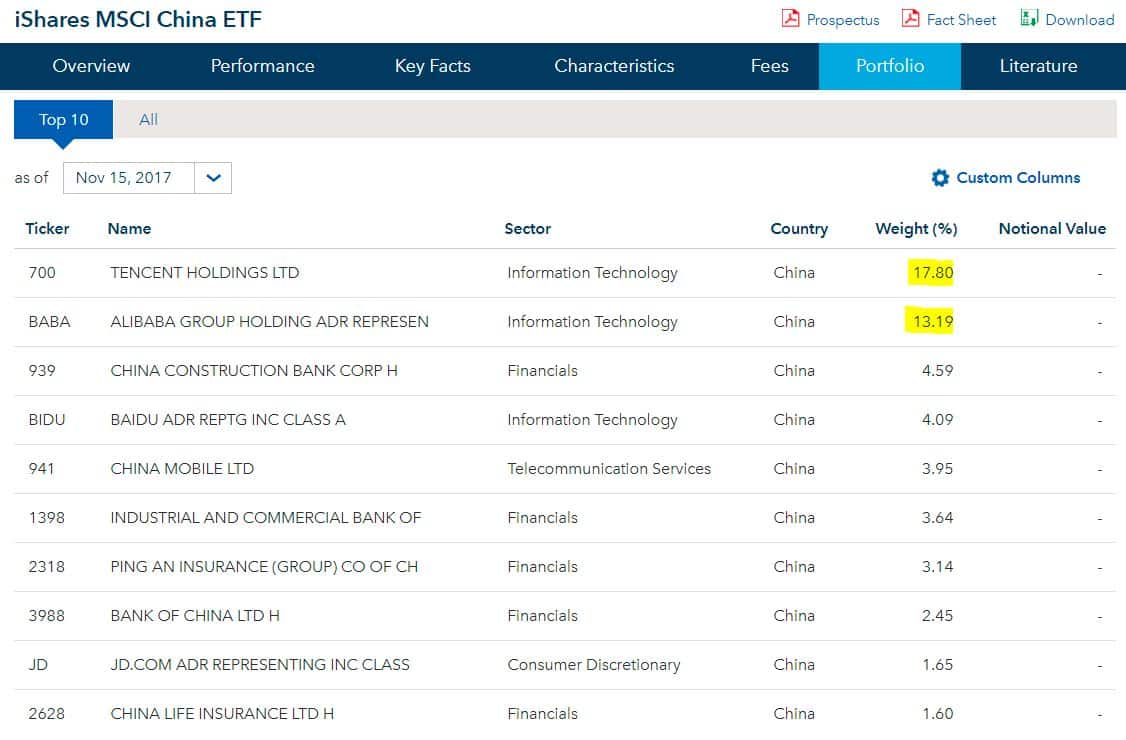Select the Portfolio tab
This screenshot has width=1126, height=740.
[890, 66]
